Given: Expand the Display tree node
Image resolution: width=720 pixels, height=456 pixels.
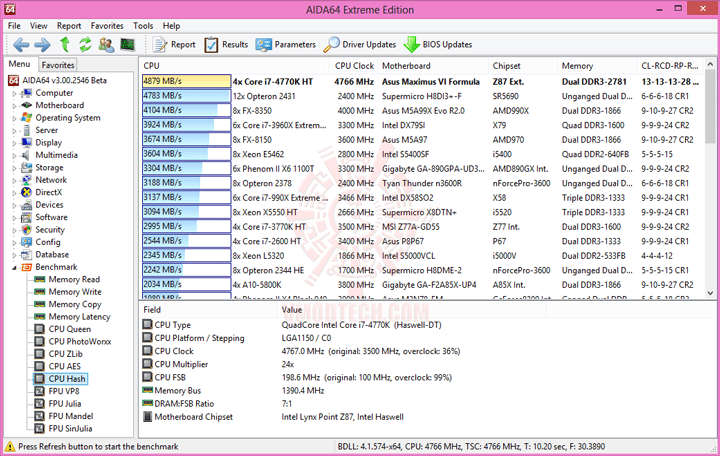Looking at the screenshot, I should click(x=14, y=143).
